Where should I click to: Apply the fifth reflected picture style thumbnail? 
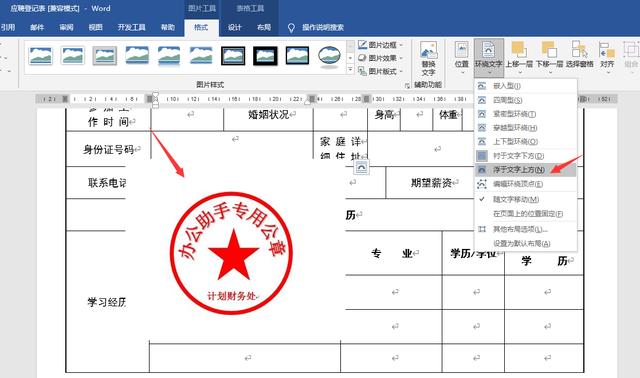point(169,56)
